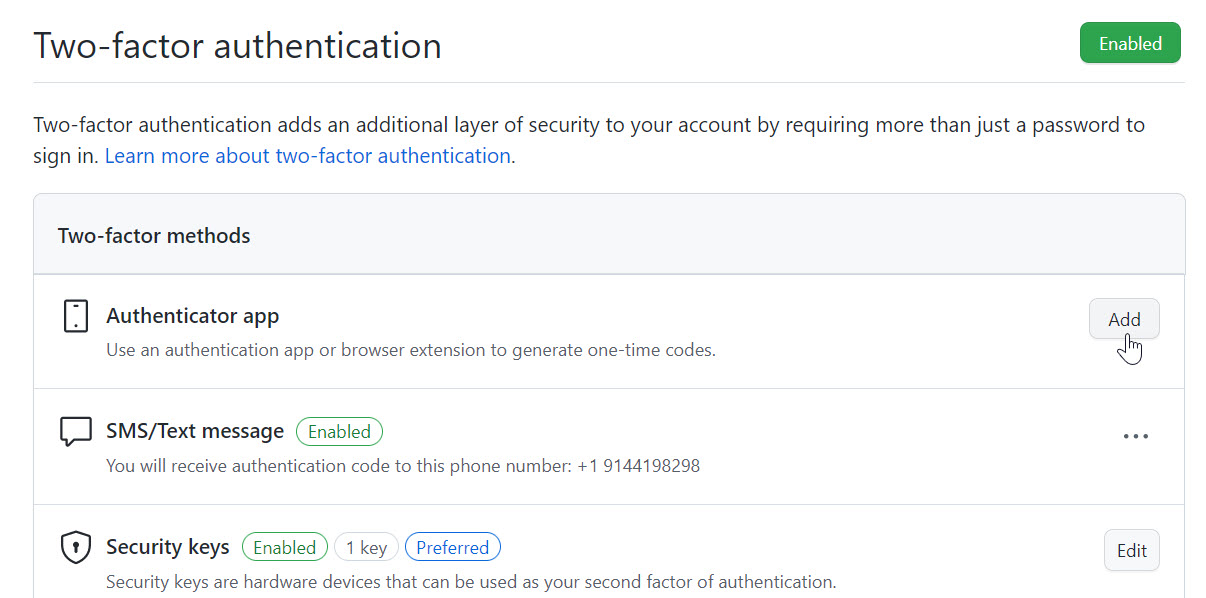Click the Security keys method name
The height and width of the screenshot is (598, 1206).
pyautogui.click(x=167, y=547)
